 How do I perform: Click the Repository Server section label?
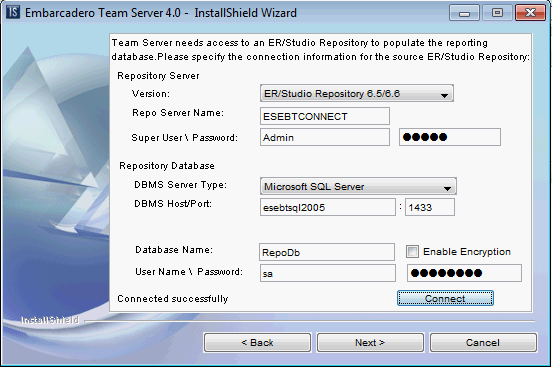pyautogui.click(x=158, y=76)
